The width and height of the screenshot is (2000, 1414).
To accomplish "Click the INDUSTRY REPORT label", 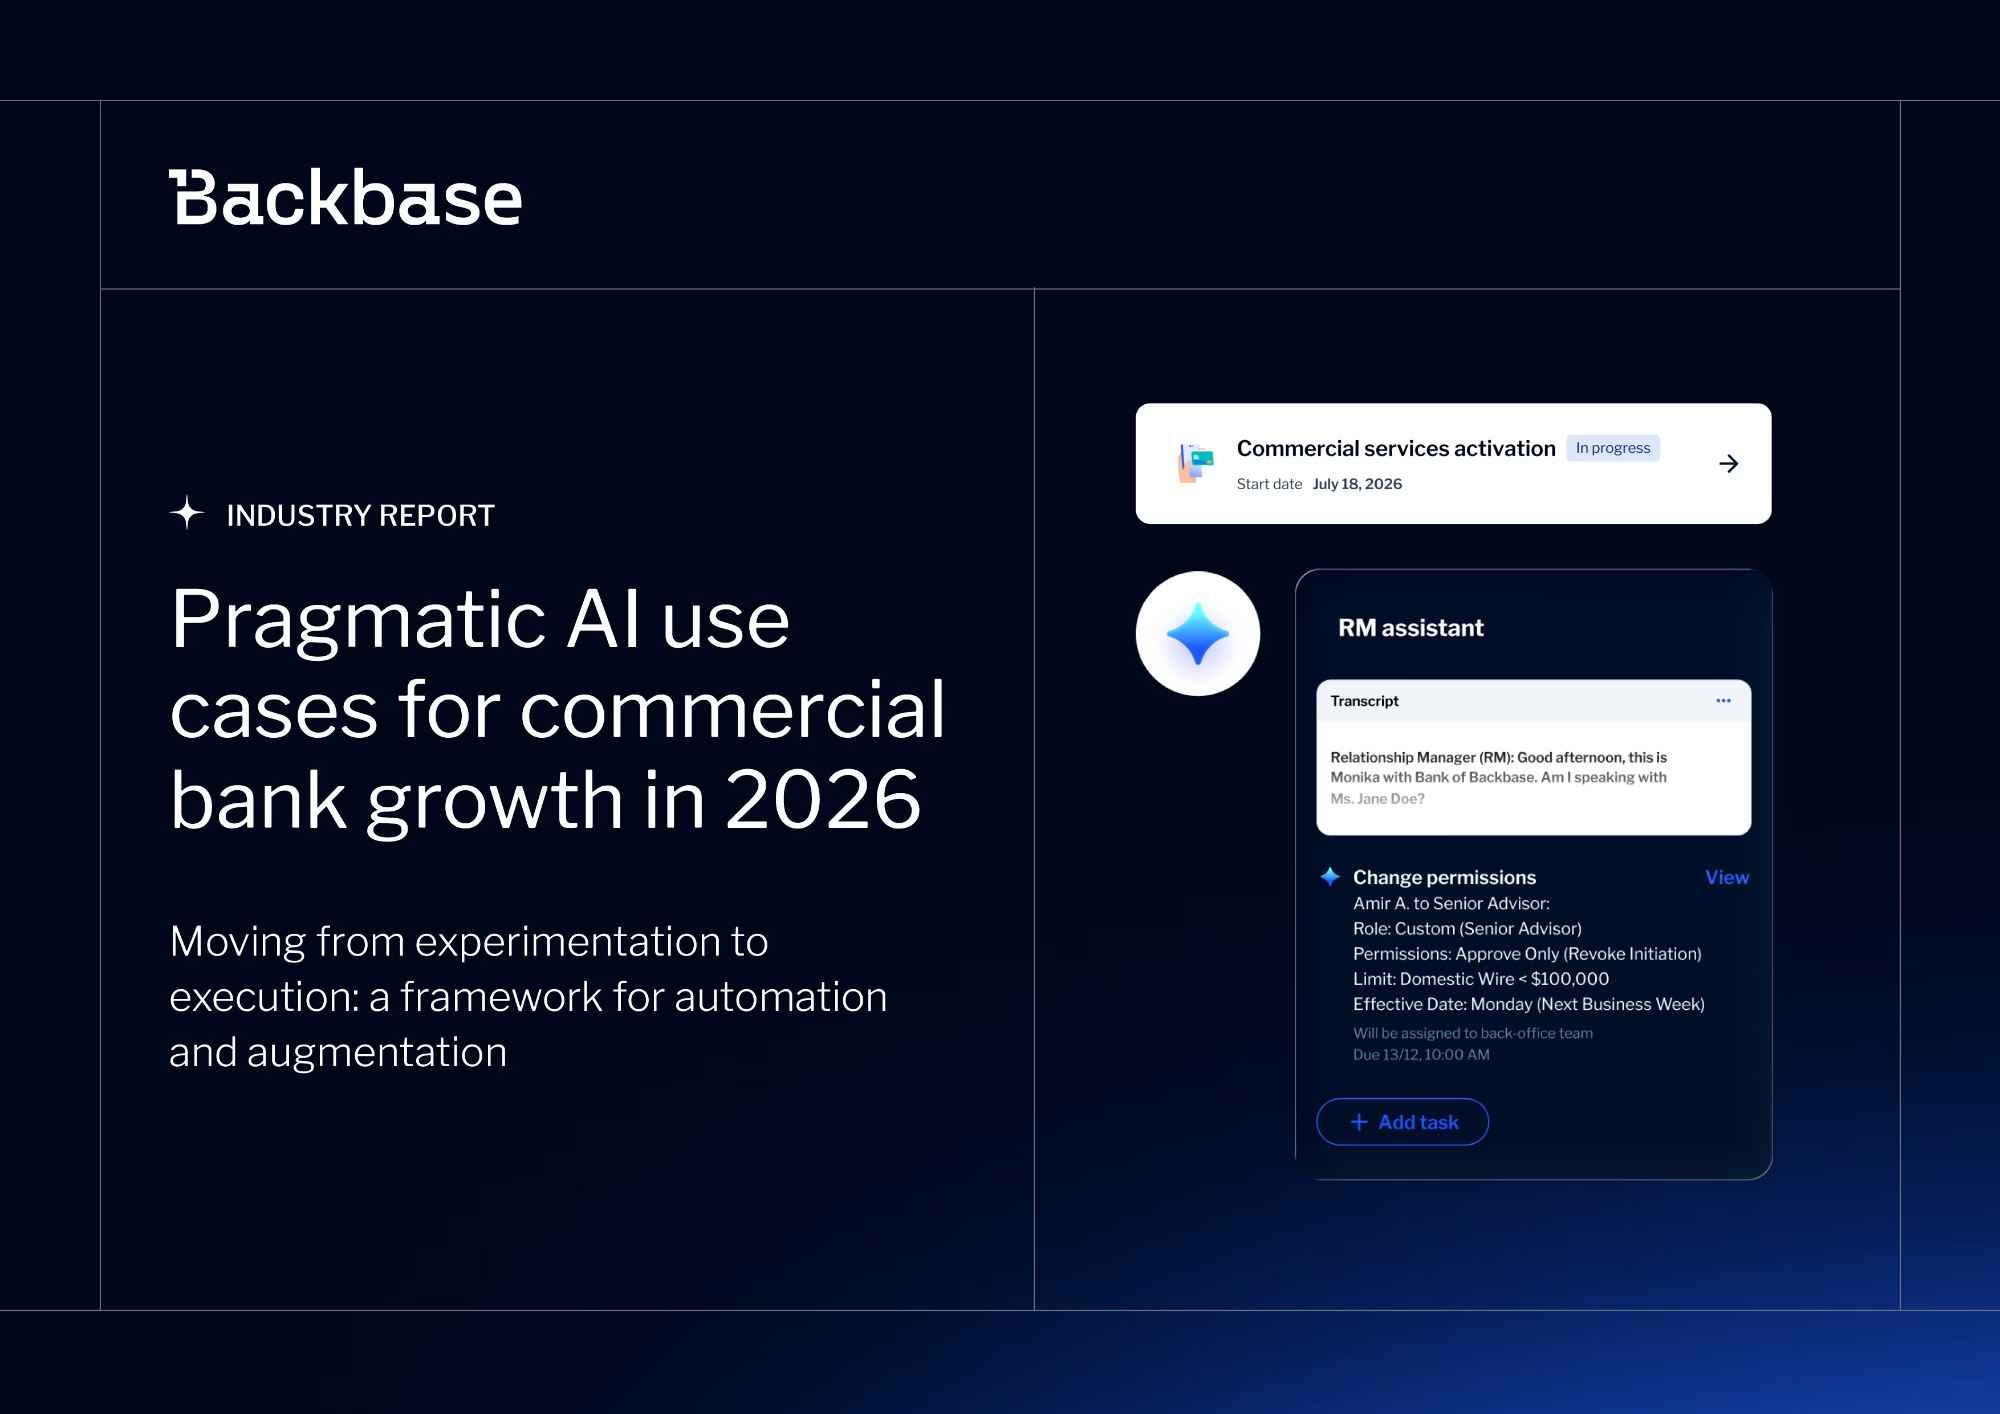I will (x=360, y=515).
